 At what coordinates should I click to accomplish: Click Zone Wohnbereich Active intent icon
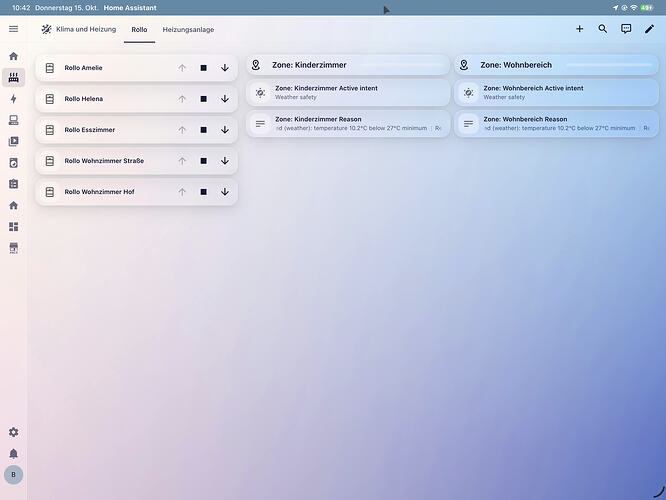(468, 93)
